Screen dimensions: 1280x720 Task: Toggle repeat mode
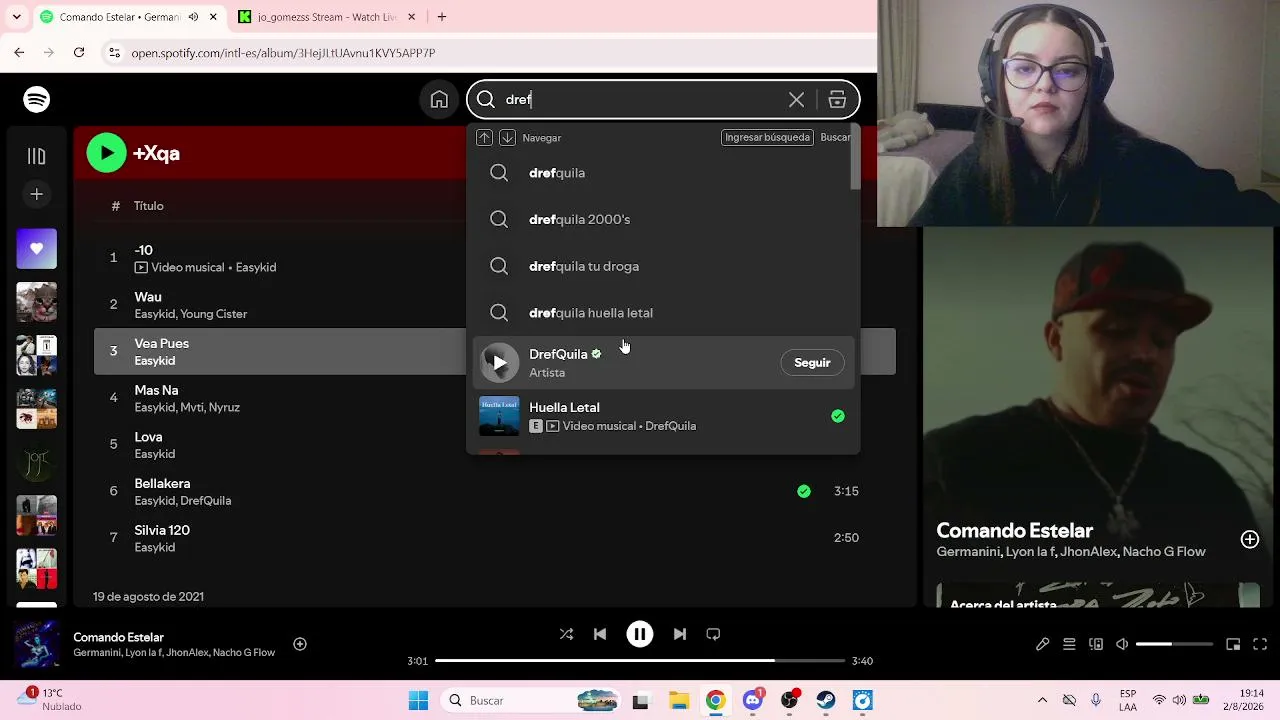[x=713, y=634]
